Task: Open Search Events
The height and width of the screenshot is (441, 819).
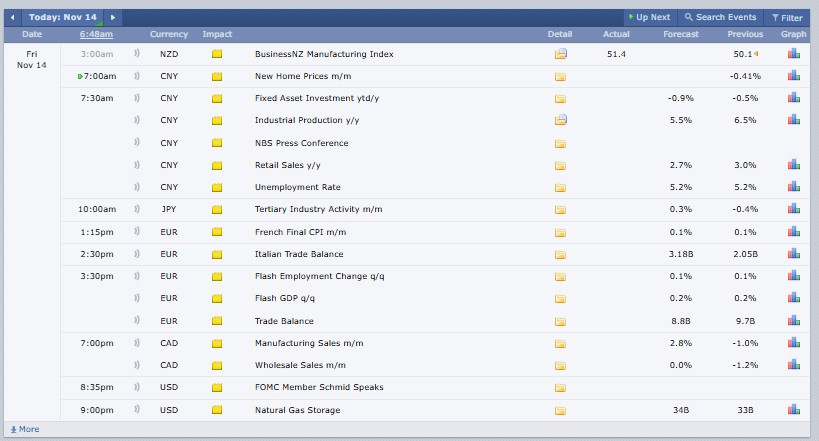Action: click(x=720, y=17)
